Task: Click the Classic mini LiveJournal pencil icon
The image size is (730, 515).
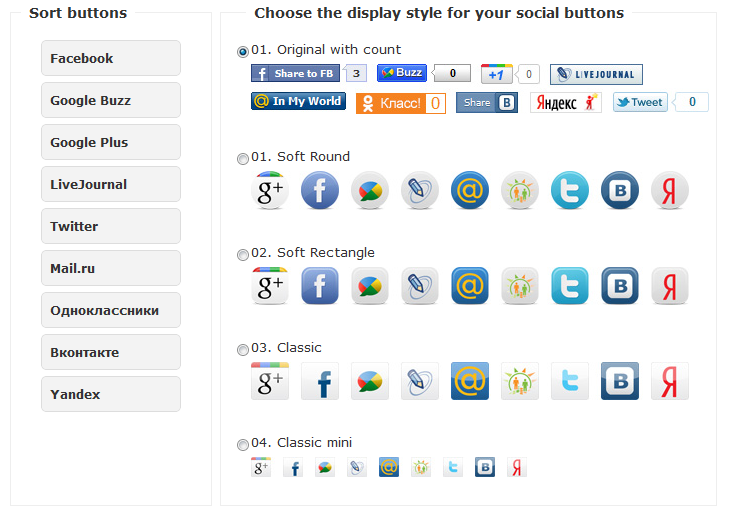Action: tap(357, 468)
